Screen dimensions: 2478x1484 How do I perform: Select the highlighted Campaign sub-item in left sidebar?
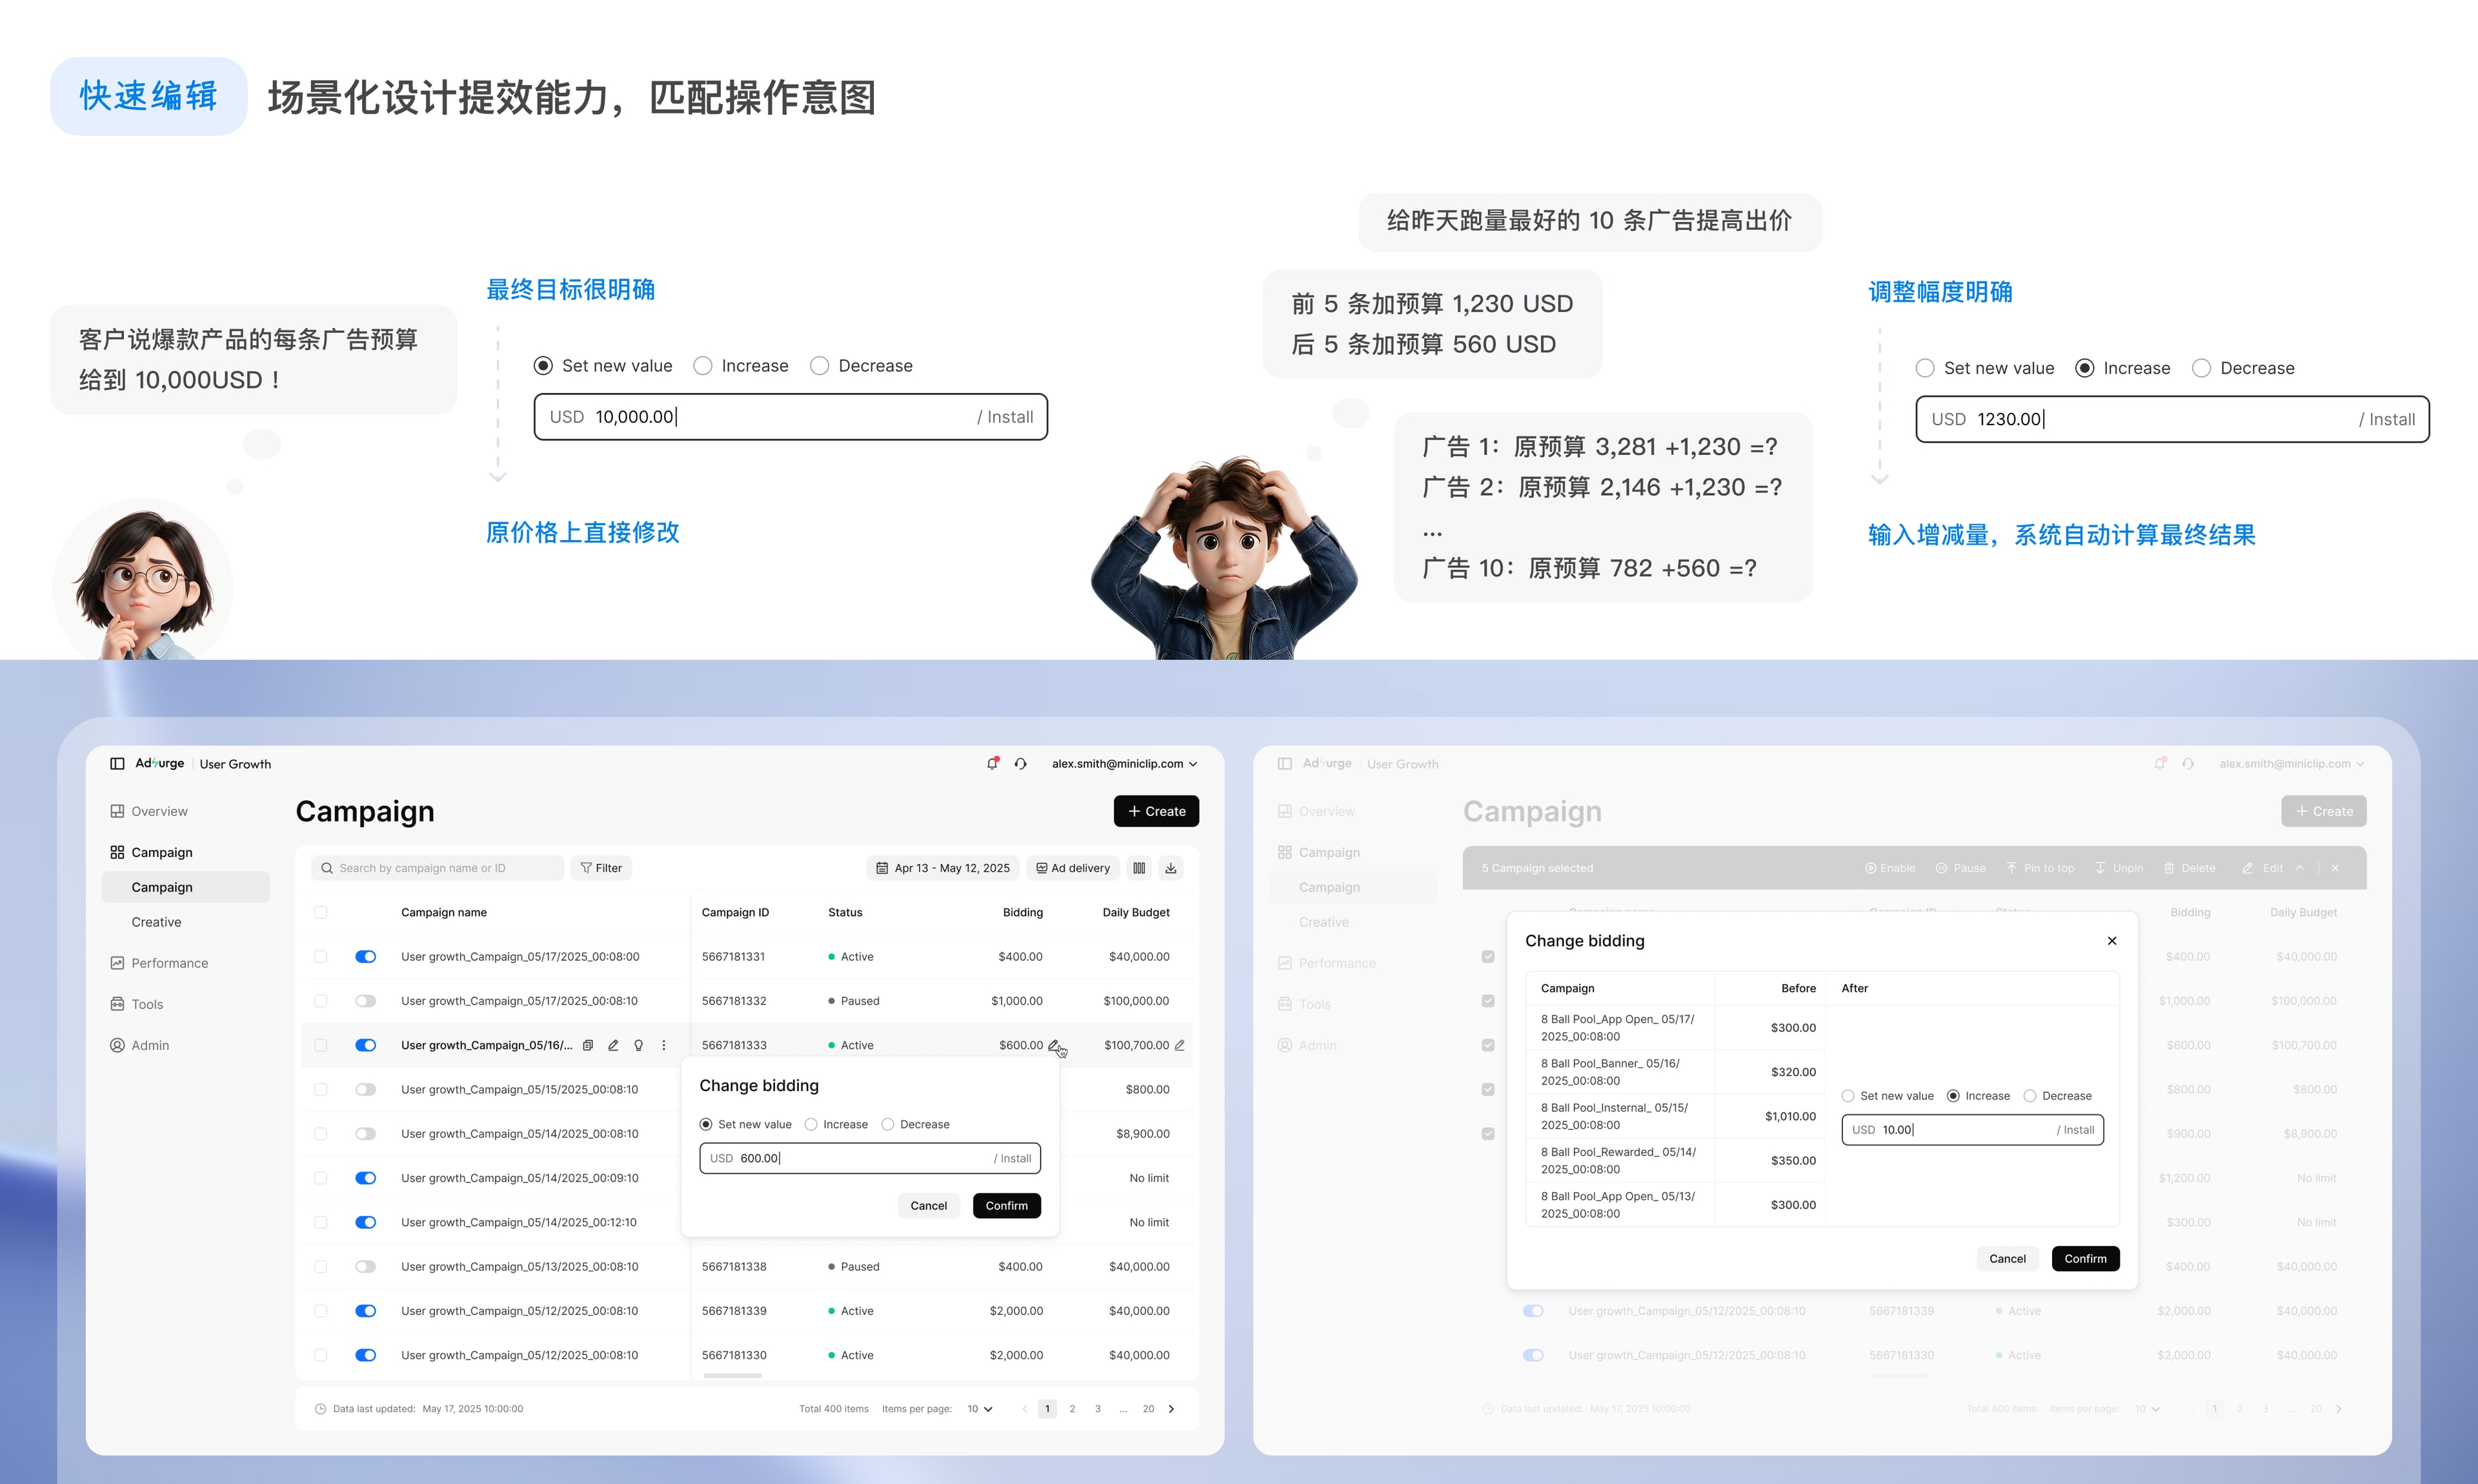[186, 887]
